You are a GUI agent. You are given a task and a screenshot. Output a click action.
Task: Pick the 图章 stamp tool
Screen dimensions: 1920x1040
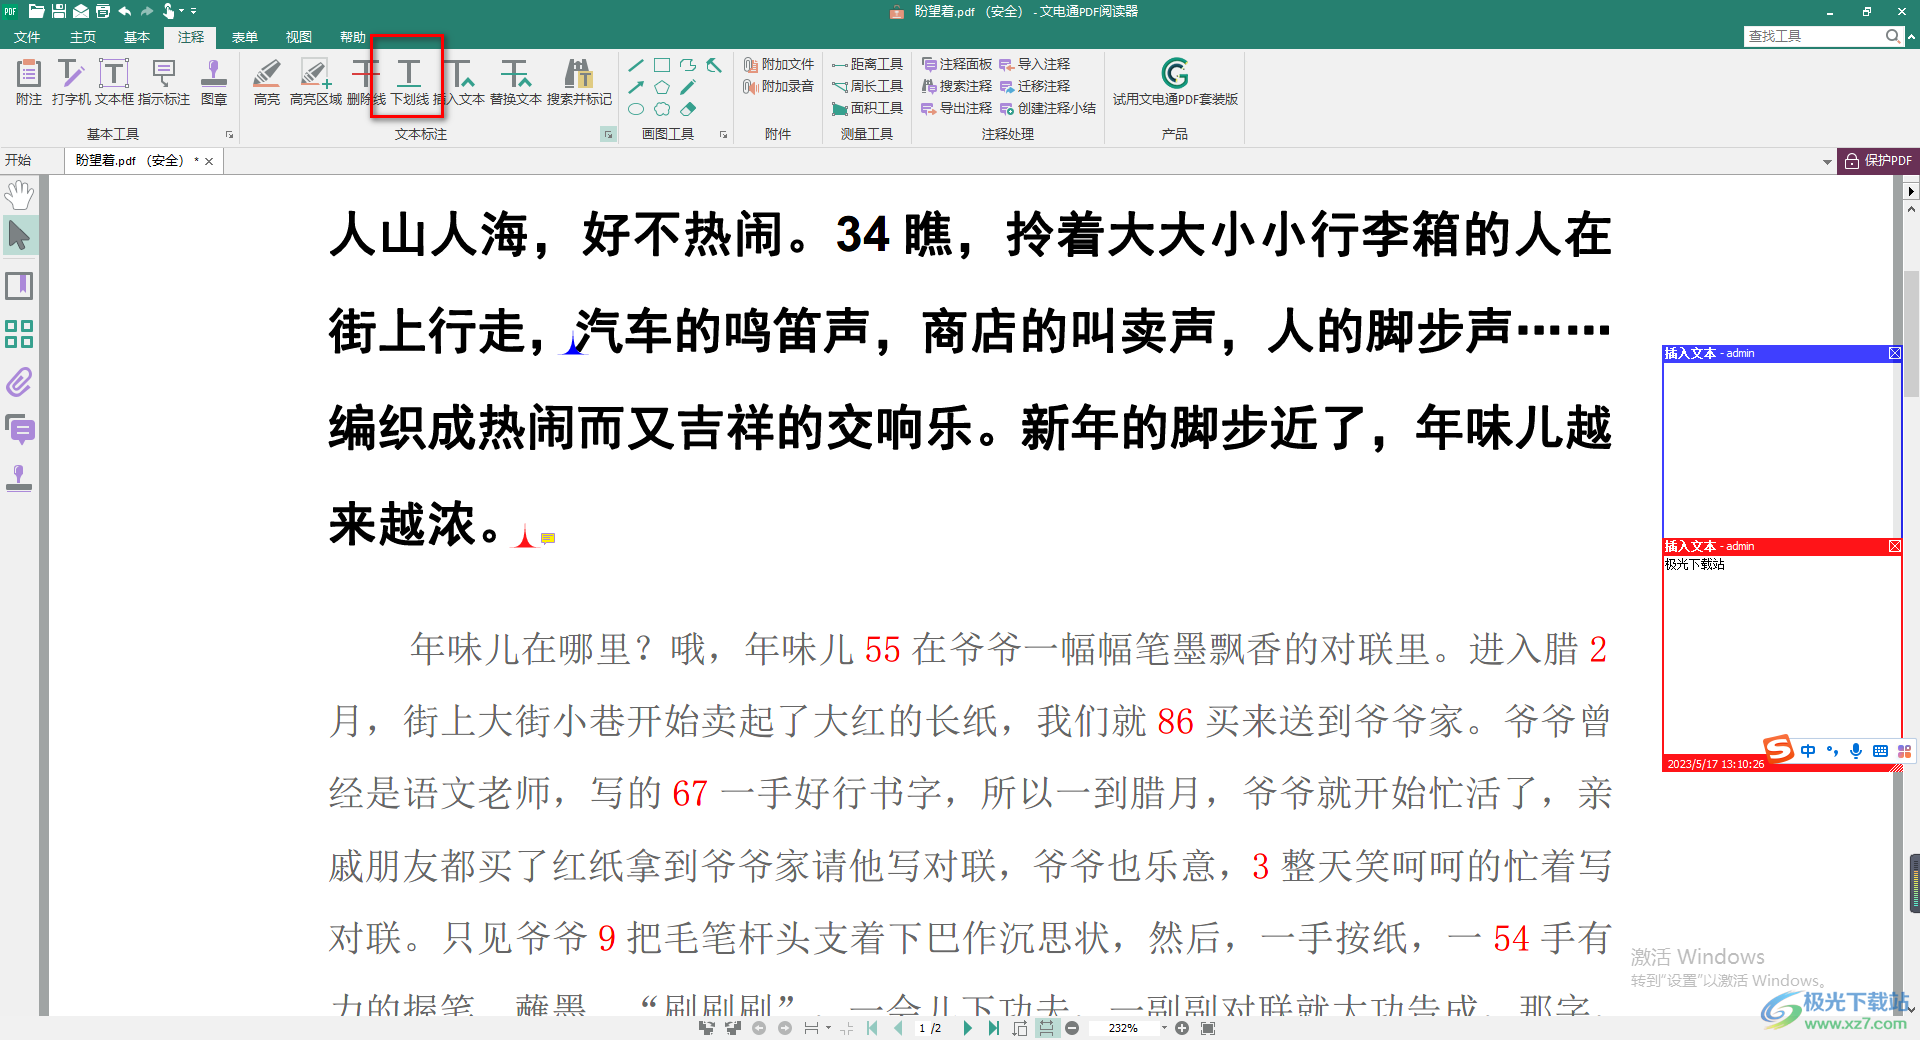(214, 81)
